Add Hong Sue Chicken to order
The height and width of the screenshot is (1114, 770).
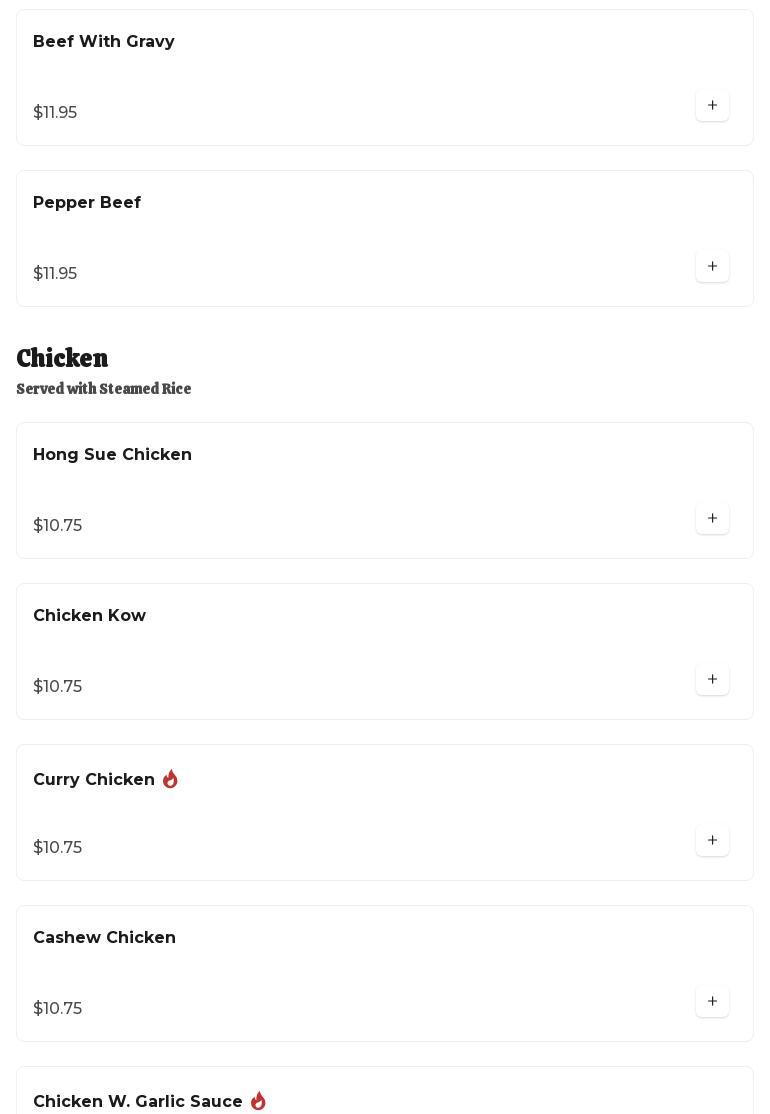tap(712, 519)
